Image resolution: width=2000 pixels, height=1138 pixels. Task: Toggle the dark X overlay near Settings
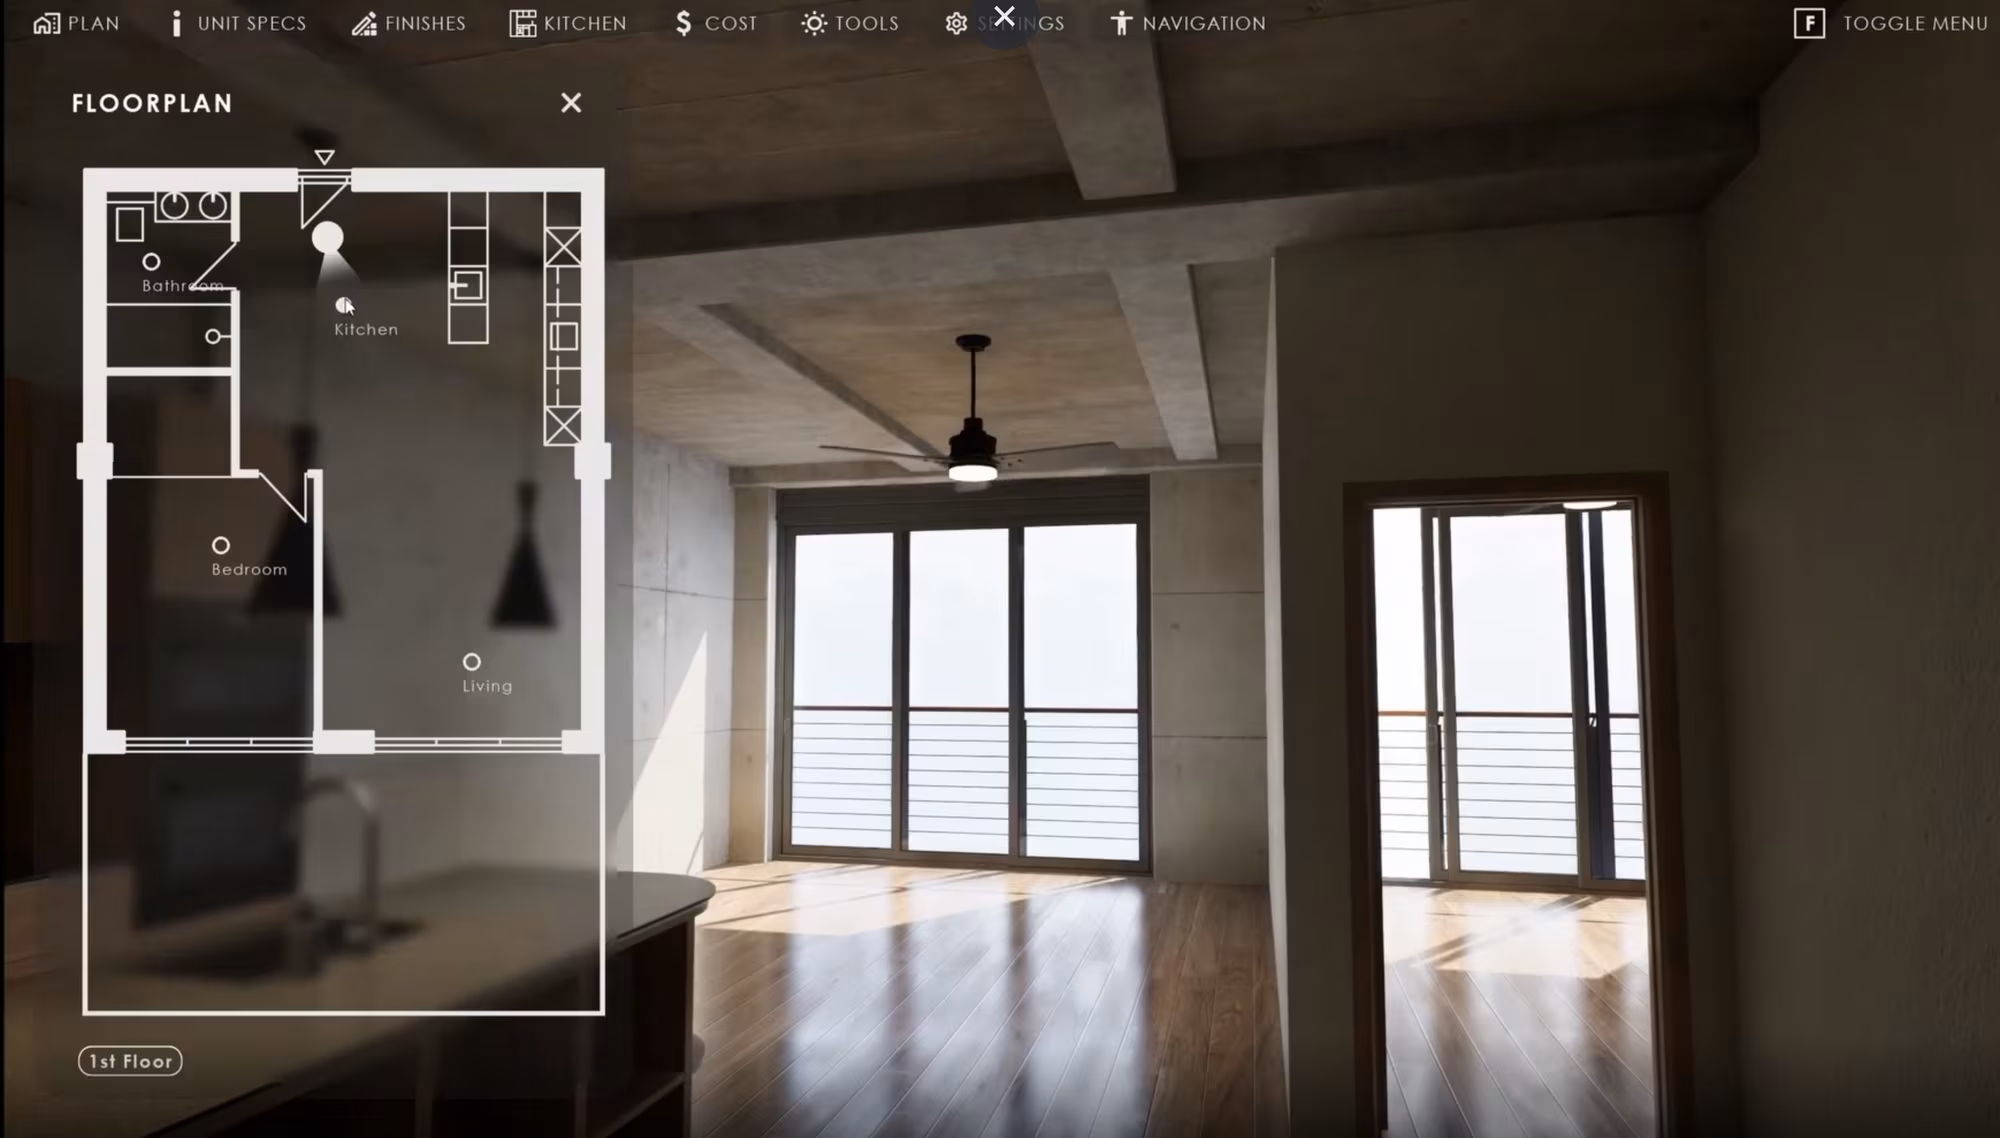(x=1004, y=16)
